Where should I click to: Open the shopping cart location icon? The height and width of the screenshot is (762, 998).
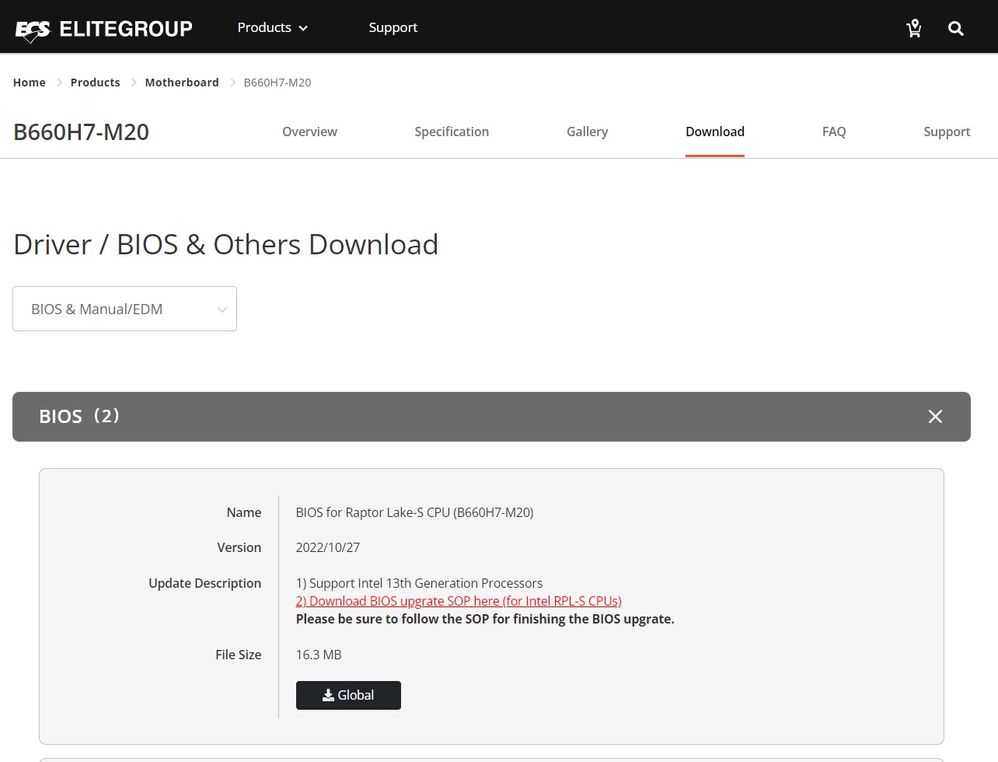point(913,28)
